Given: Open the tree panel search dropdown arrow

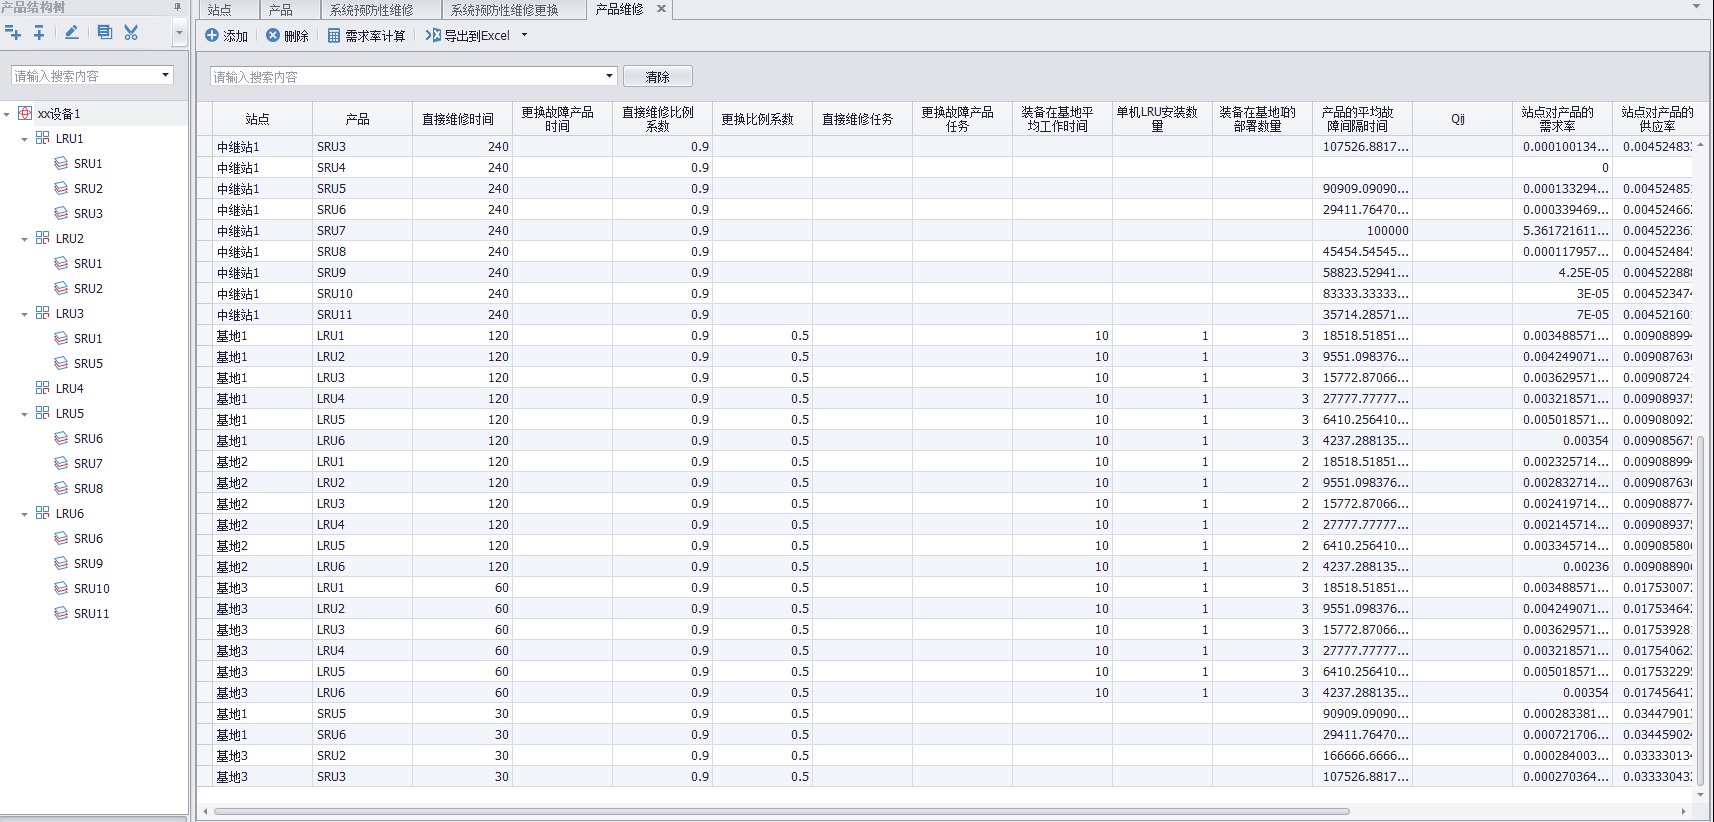Looking at the screenshot, I should point(165,75).
